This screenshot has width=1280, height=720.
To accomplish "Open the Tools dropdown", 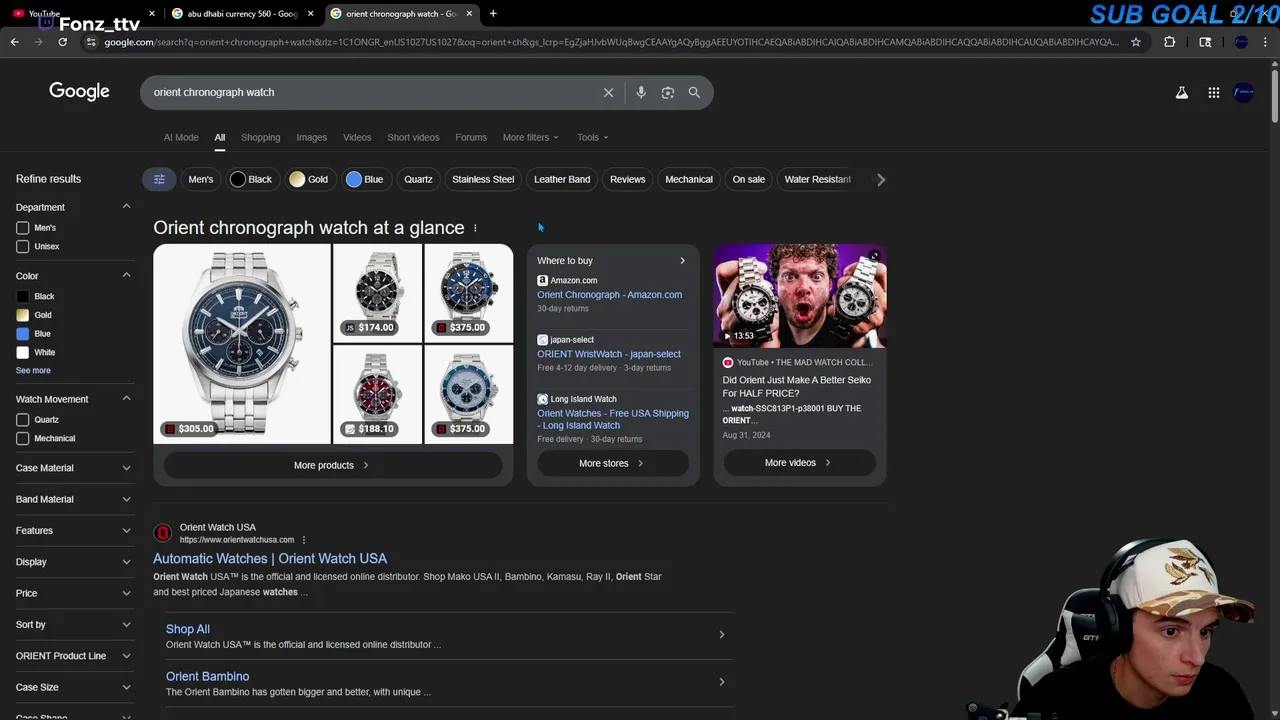I will click(592, 137).
